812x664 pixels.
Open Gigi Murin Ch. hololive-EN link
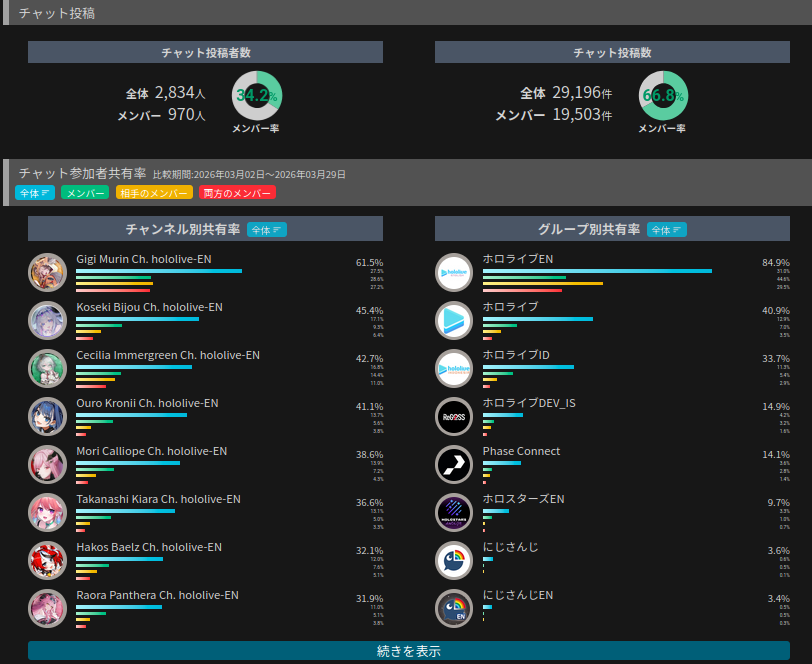click(x=144, y=259)
